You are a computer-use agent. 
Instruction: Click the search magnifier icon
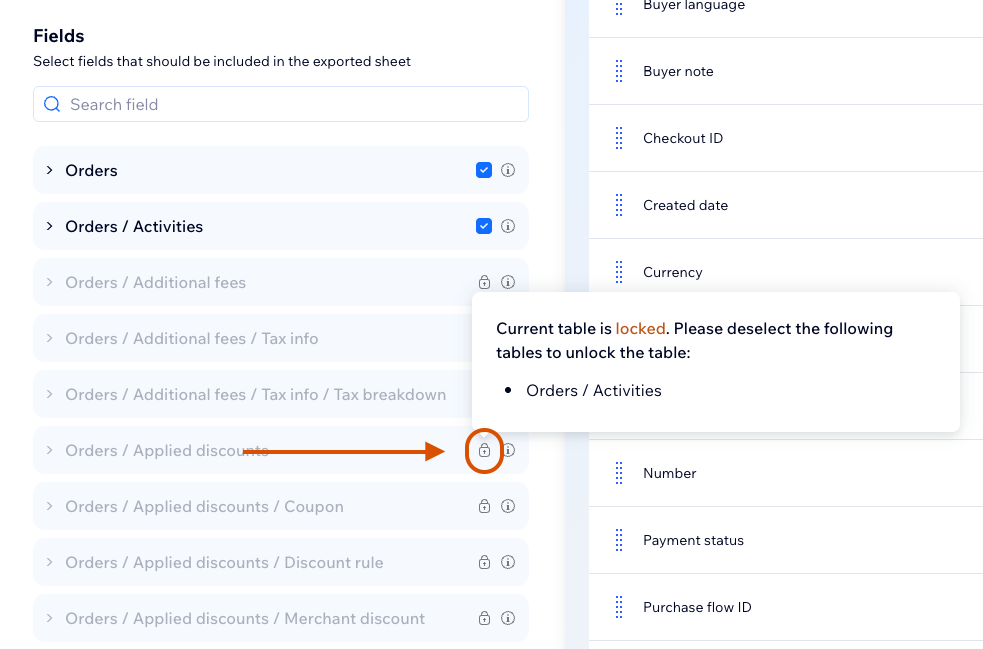[x=52, y=104]
